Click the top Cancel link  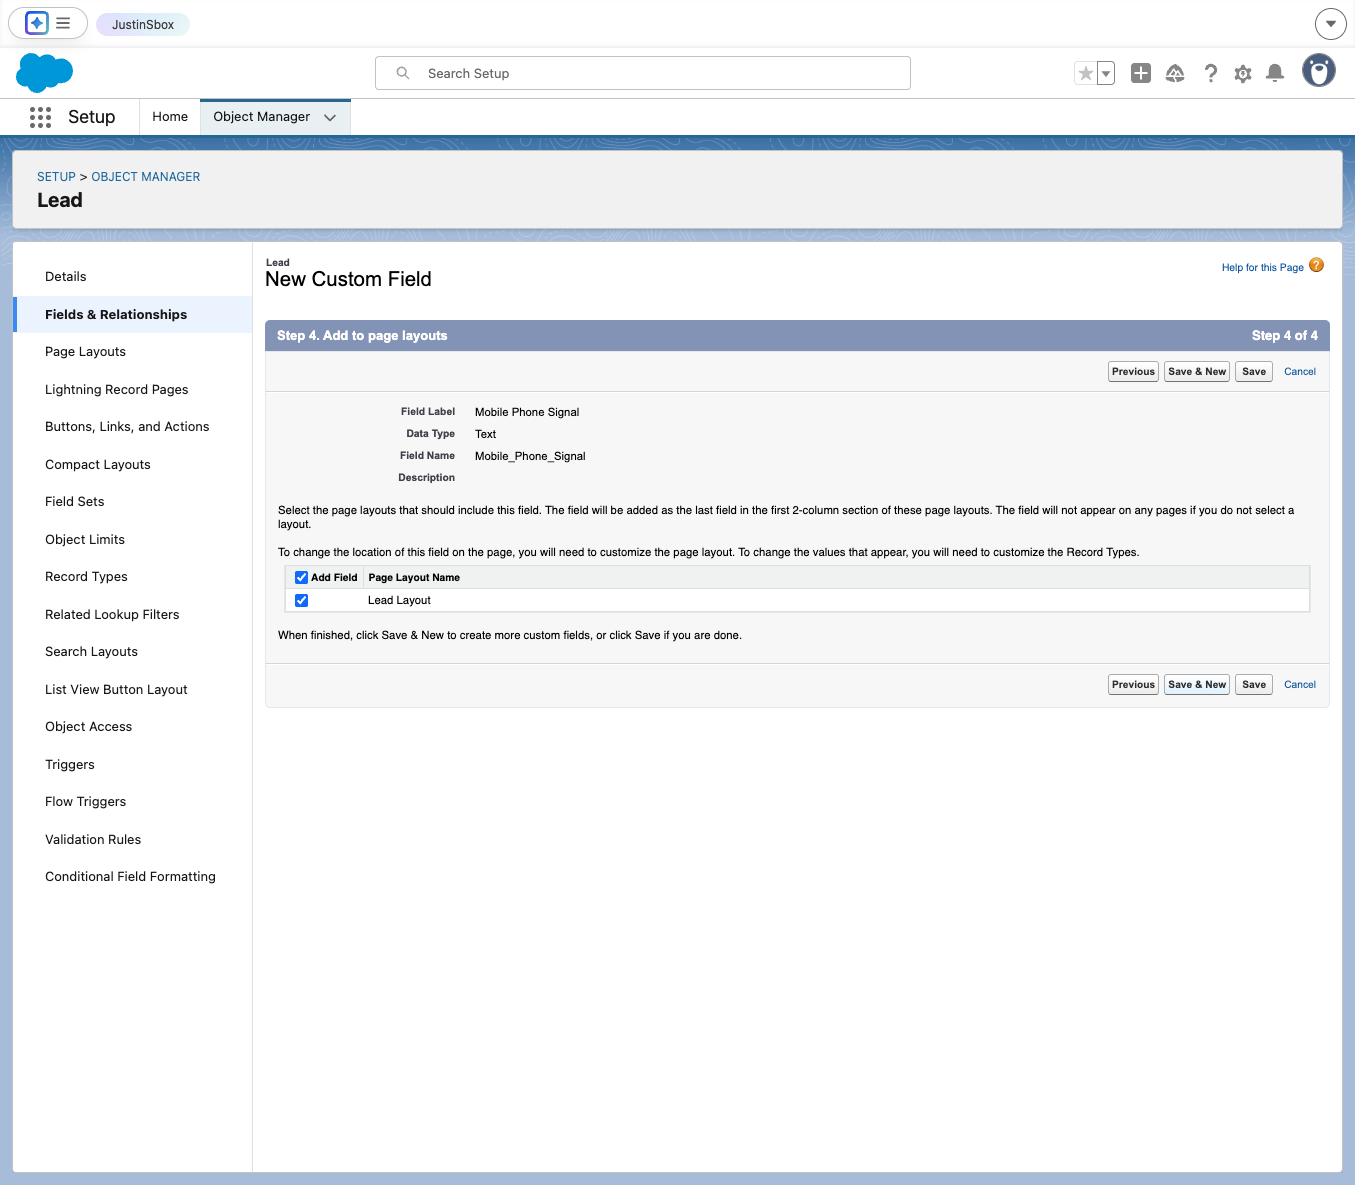point(1300,371)
